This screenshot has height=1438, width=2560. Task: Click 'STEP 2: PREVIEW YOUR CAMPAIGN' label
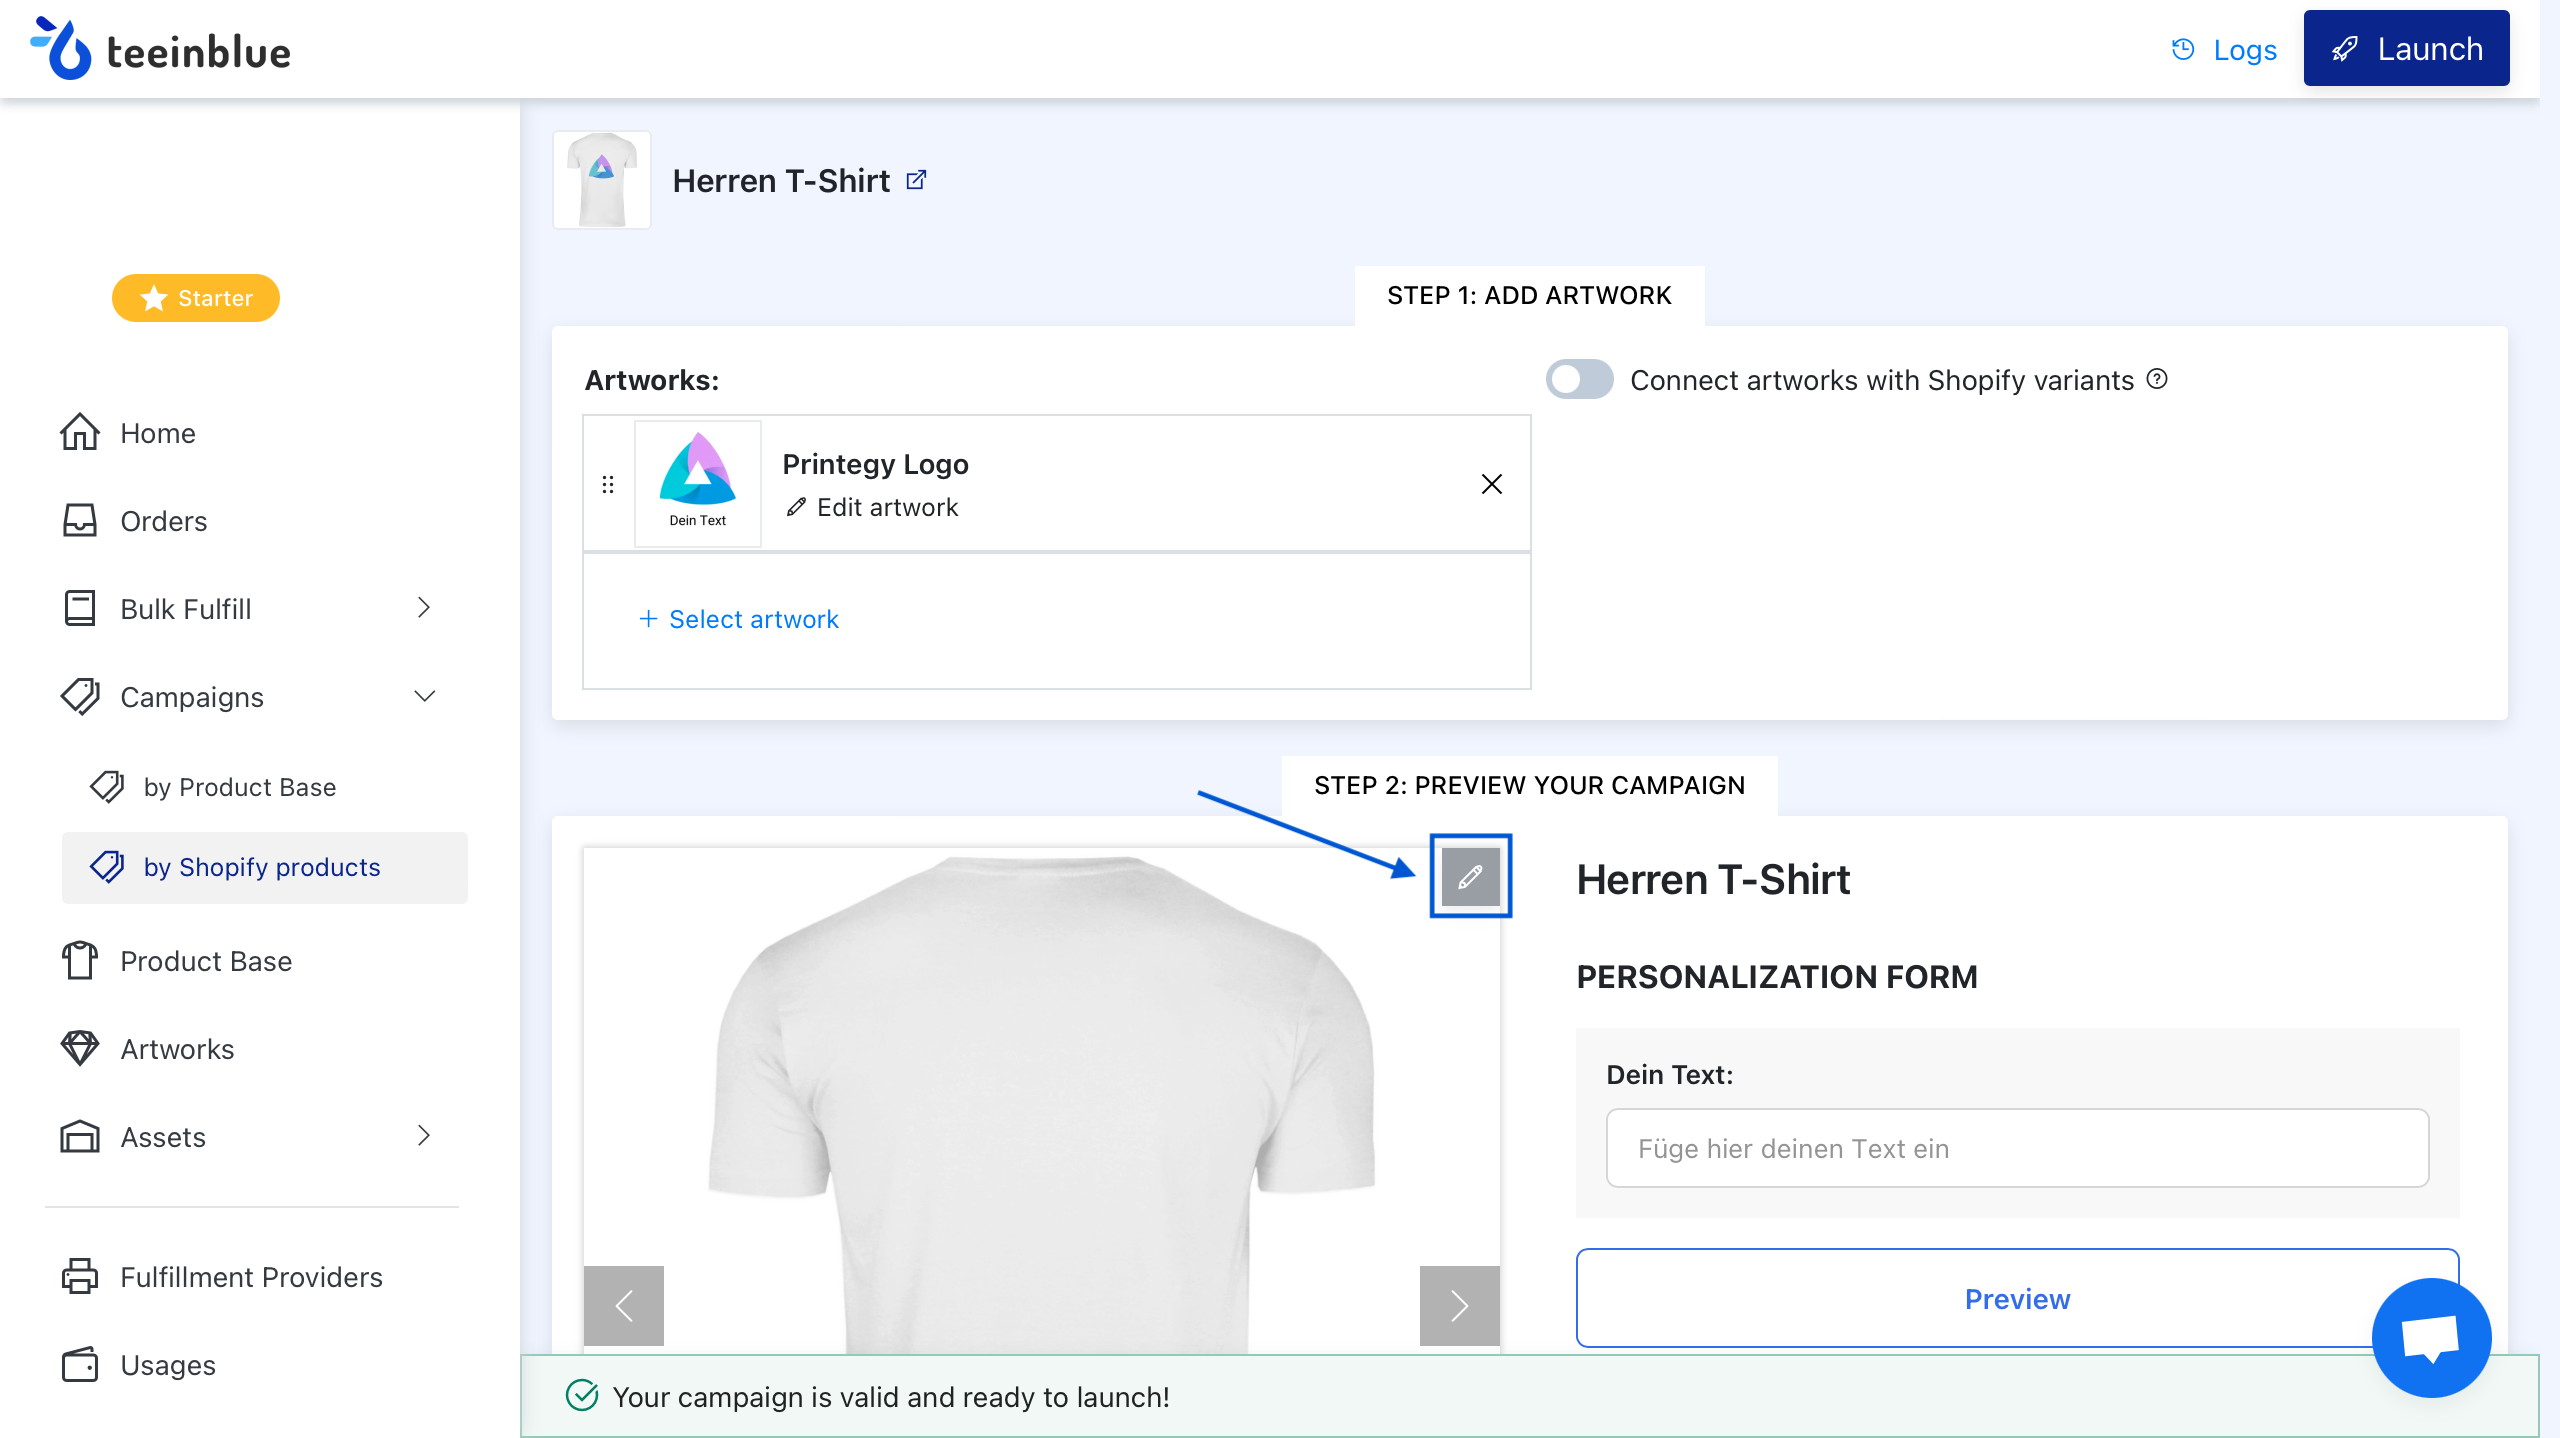(x=1529, y=785)
